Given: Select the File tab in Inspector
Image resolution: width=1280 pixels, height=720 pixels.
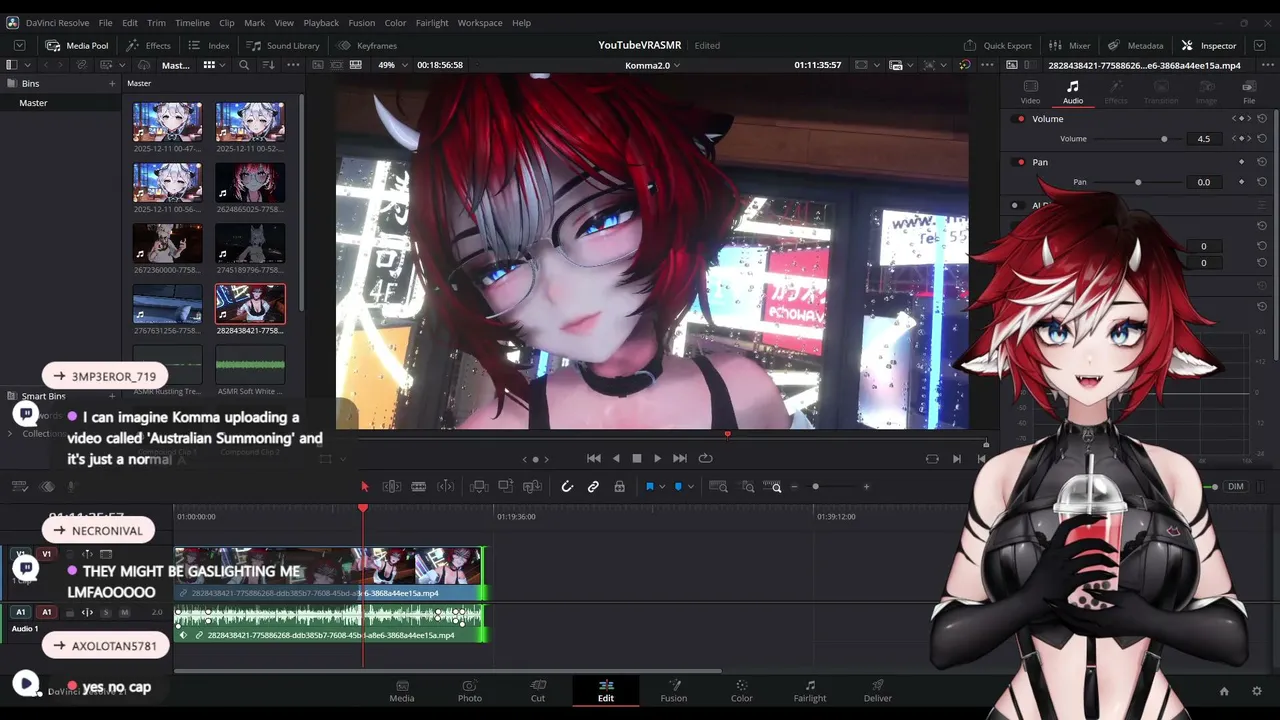Looking at the screenshot, I should tap(1249, 92).
